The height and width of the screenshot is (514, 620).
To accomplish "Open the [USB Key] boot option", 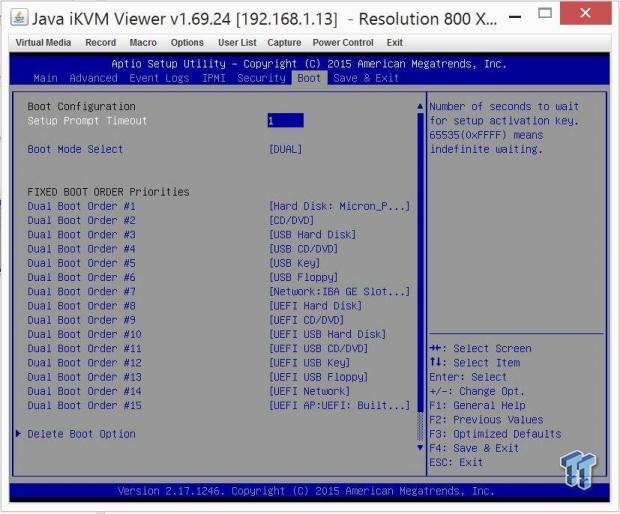I will tap(294, 263).
